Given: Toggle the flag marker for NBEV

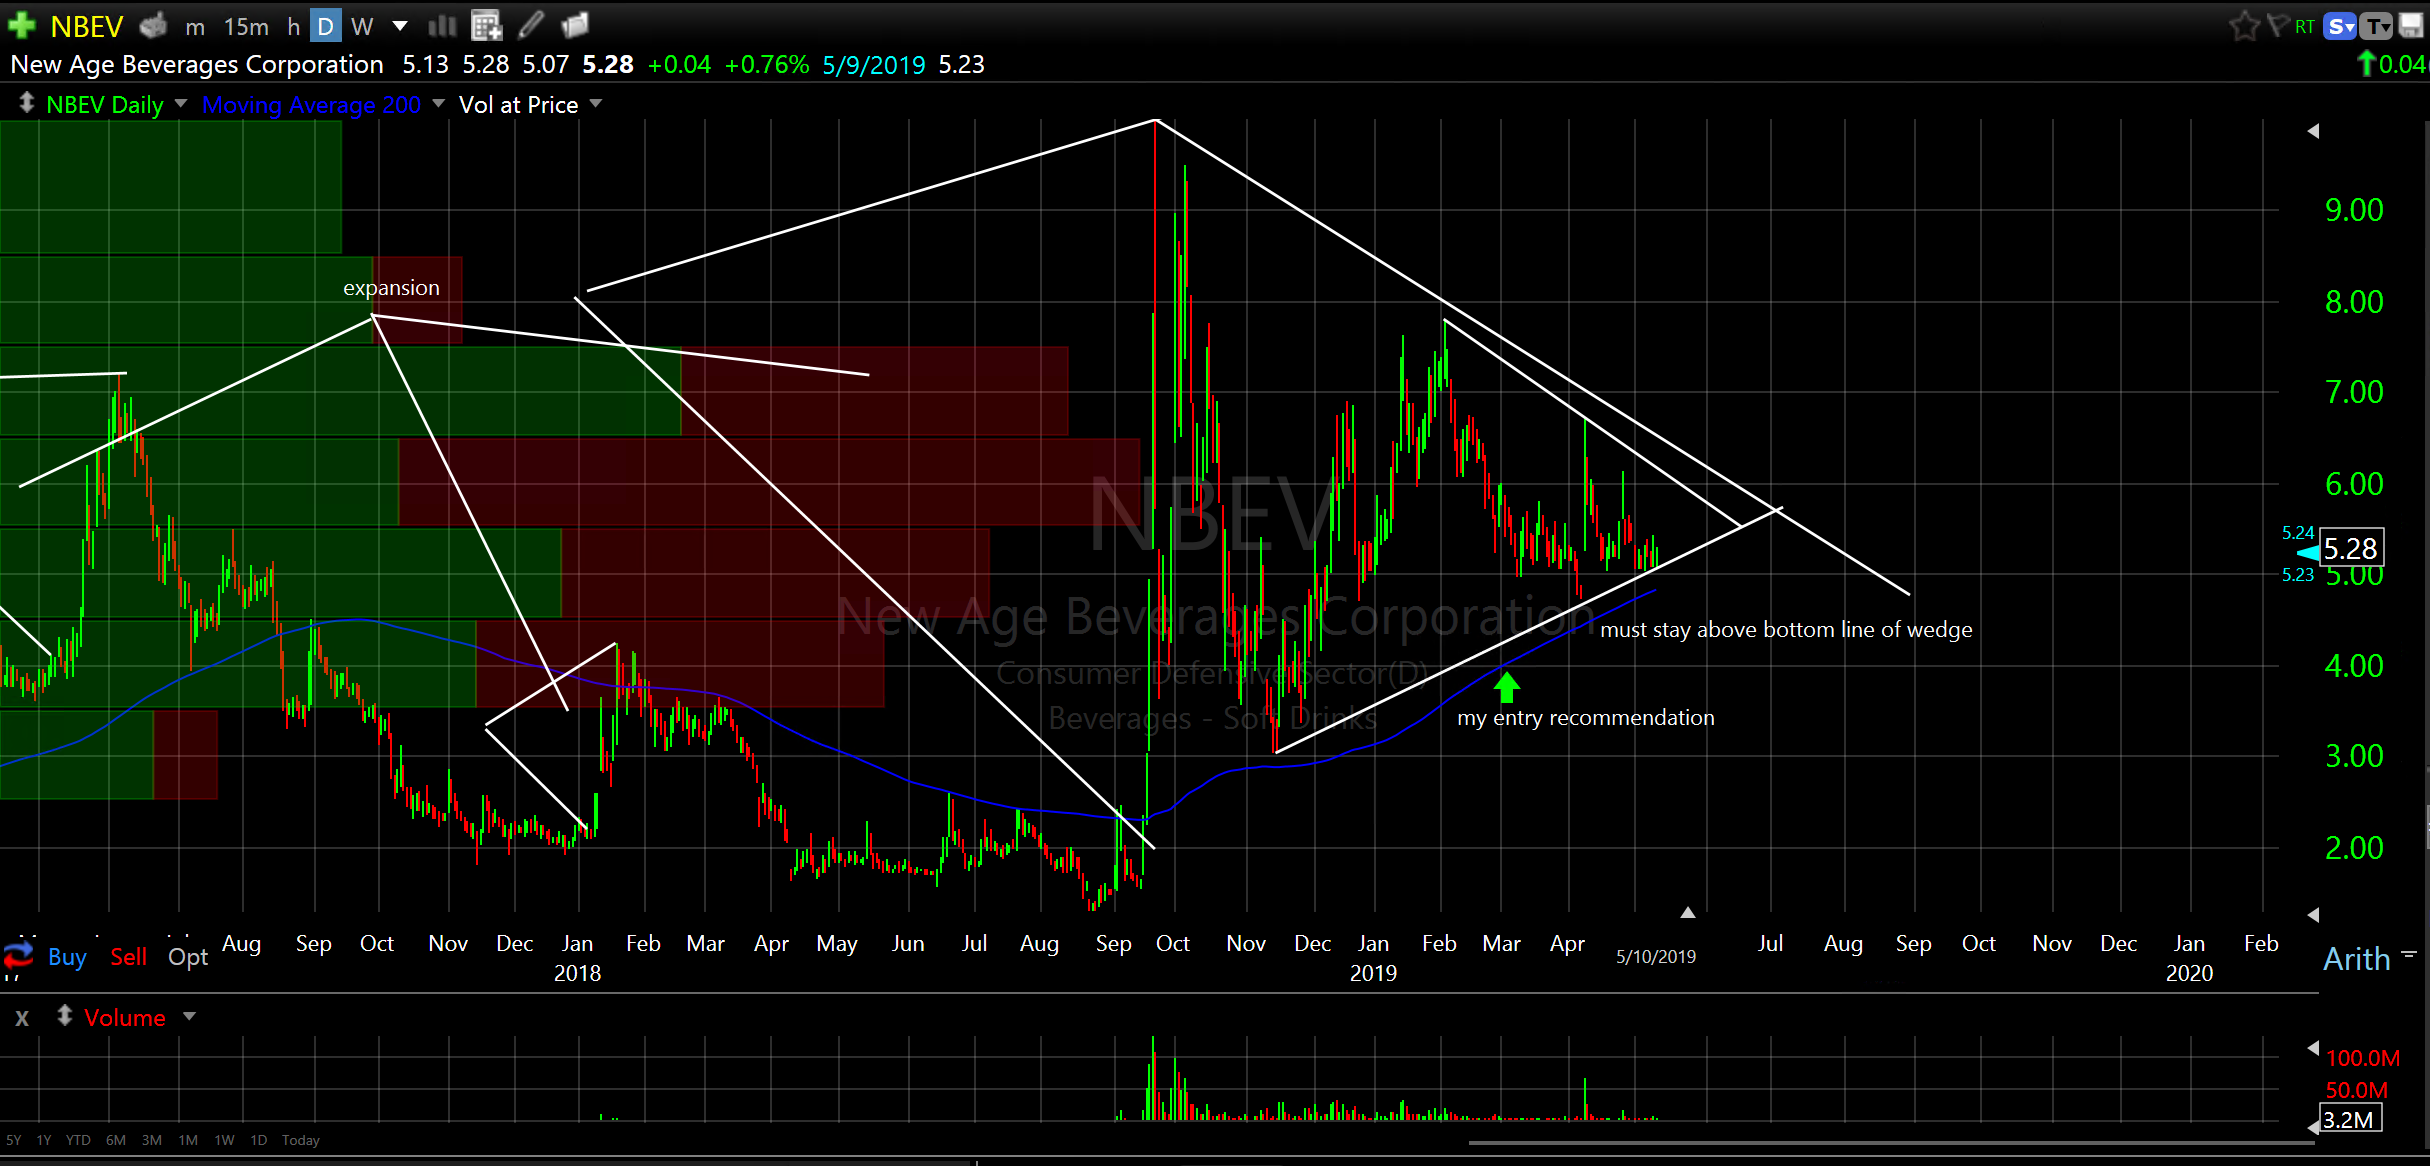Looking at the screenshot, I should pyautogui.click(x=2277, y=26).
